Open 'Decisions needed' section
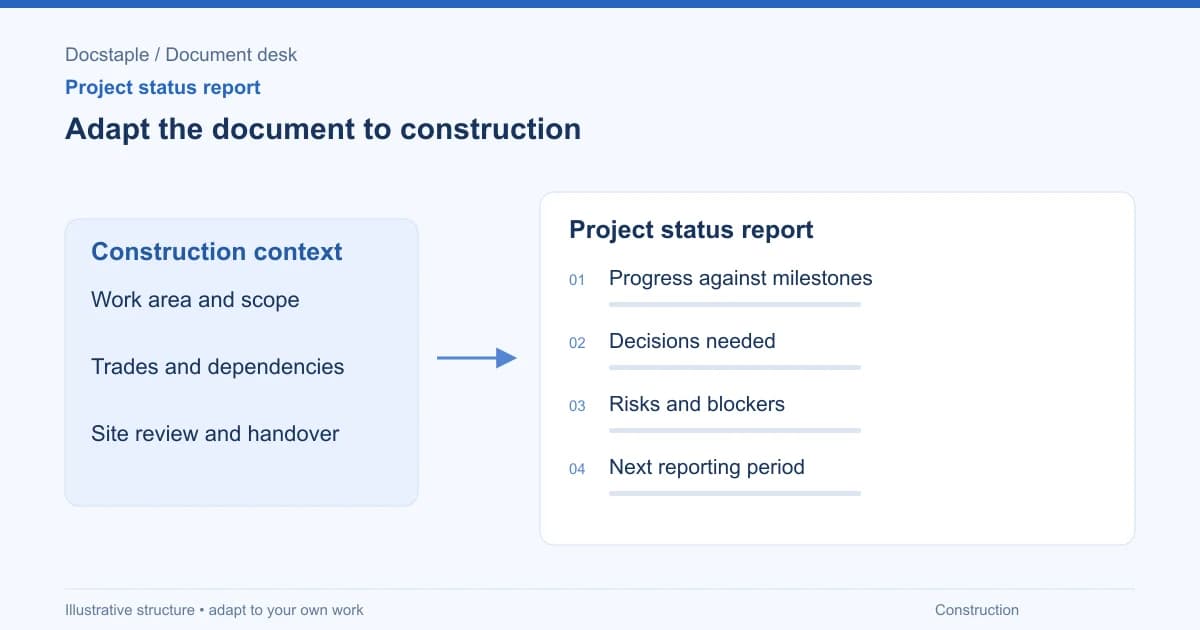The height and width of the screenshot is (630, 1200). [692, 342]
